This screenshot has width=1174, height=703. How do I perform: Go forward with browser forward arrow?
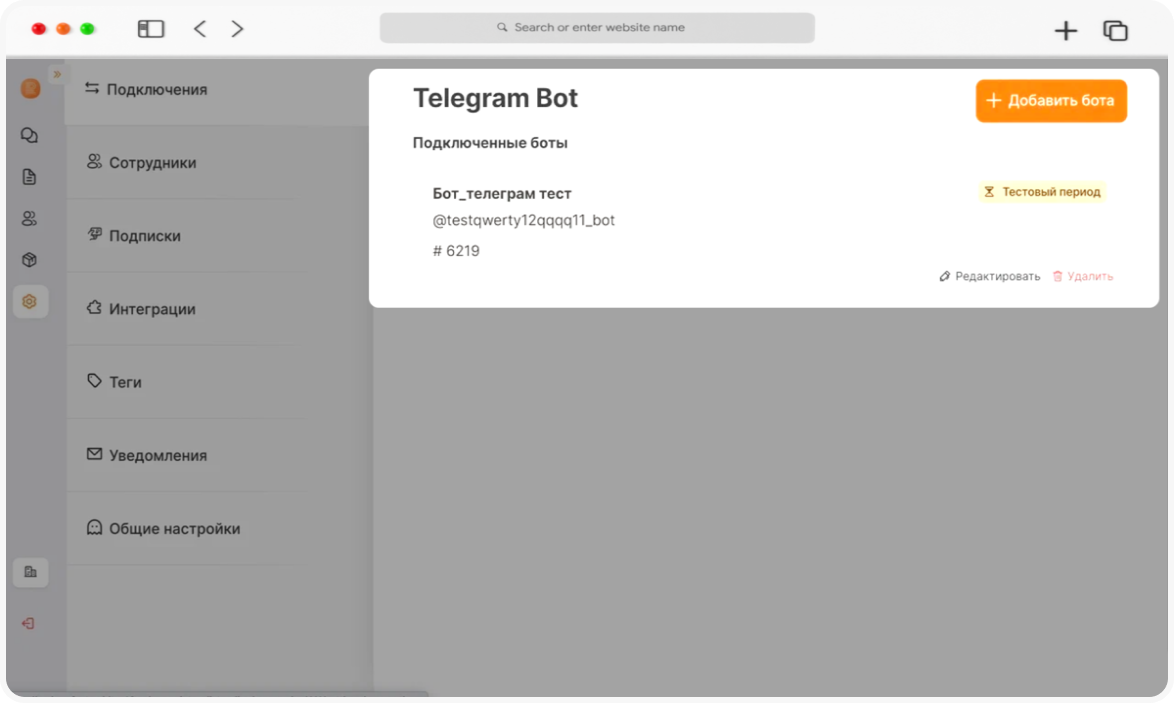point(237,28)
